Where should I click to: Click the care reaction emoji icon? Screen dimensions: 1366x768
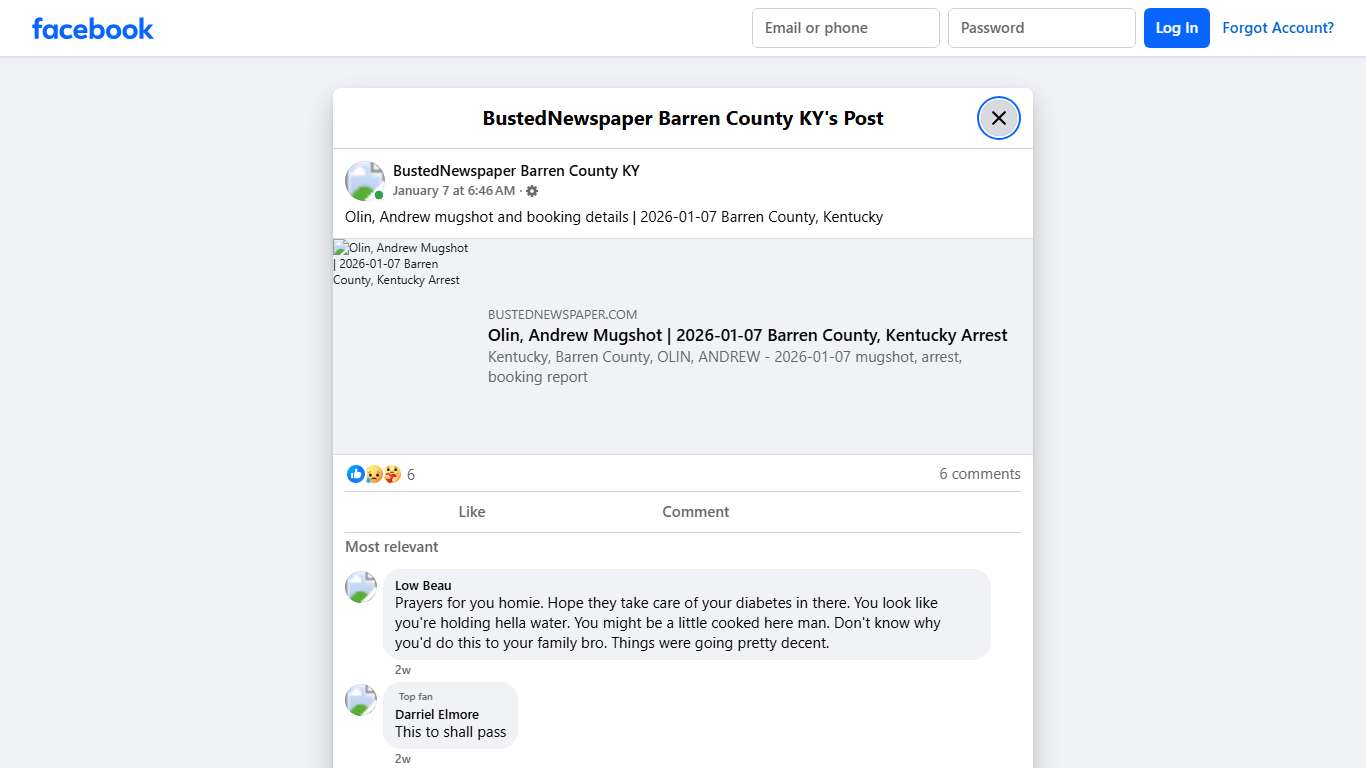[391, 474]
